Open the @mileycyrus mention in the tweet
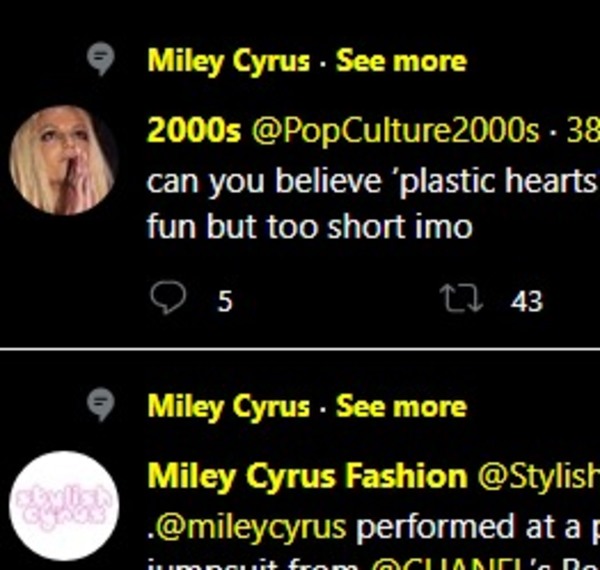This screenshot has width=600, height=570. 248,526
